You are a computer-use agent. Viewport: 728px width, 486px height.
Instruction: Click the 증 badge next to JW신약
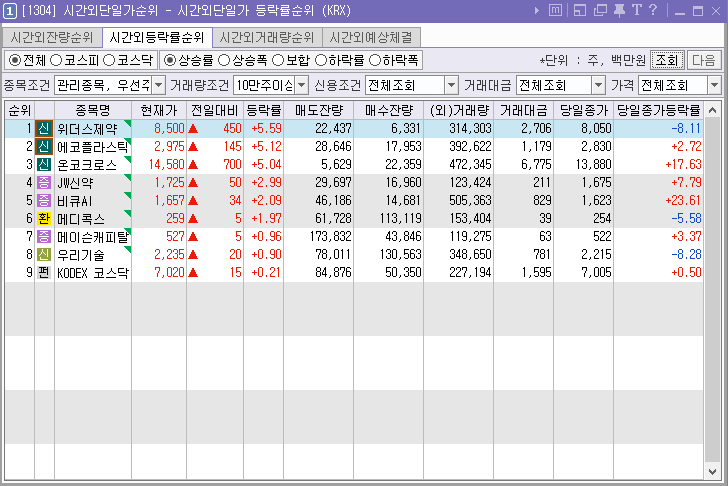coord(44,182)
